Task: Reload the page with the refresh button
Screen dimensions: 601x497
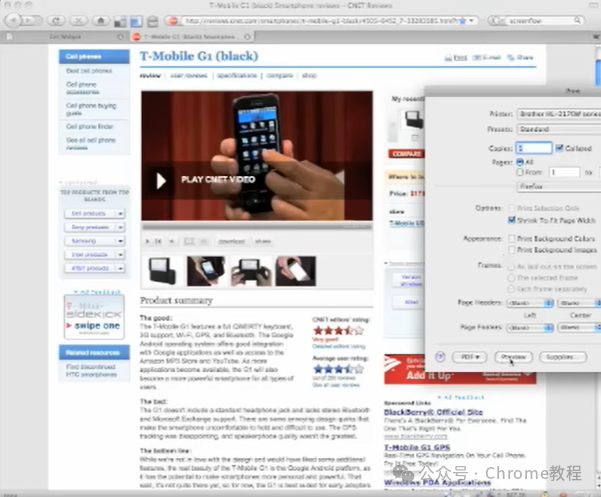Action: (56, 20)
